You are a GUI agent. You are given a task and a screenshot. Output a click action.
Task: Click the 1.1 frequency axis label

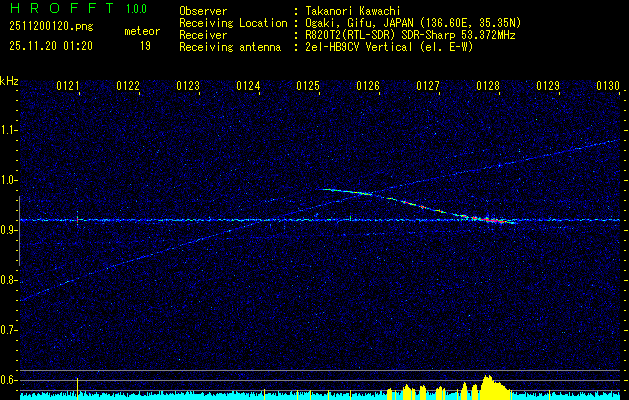(9, 130)
